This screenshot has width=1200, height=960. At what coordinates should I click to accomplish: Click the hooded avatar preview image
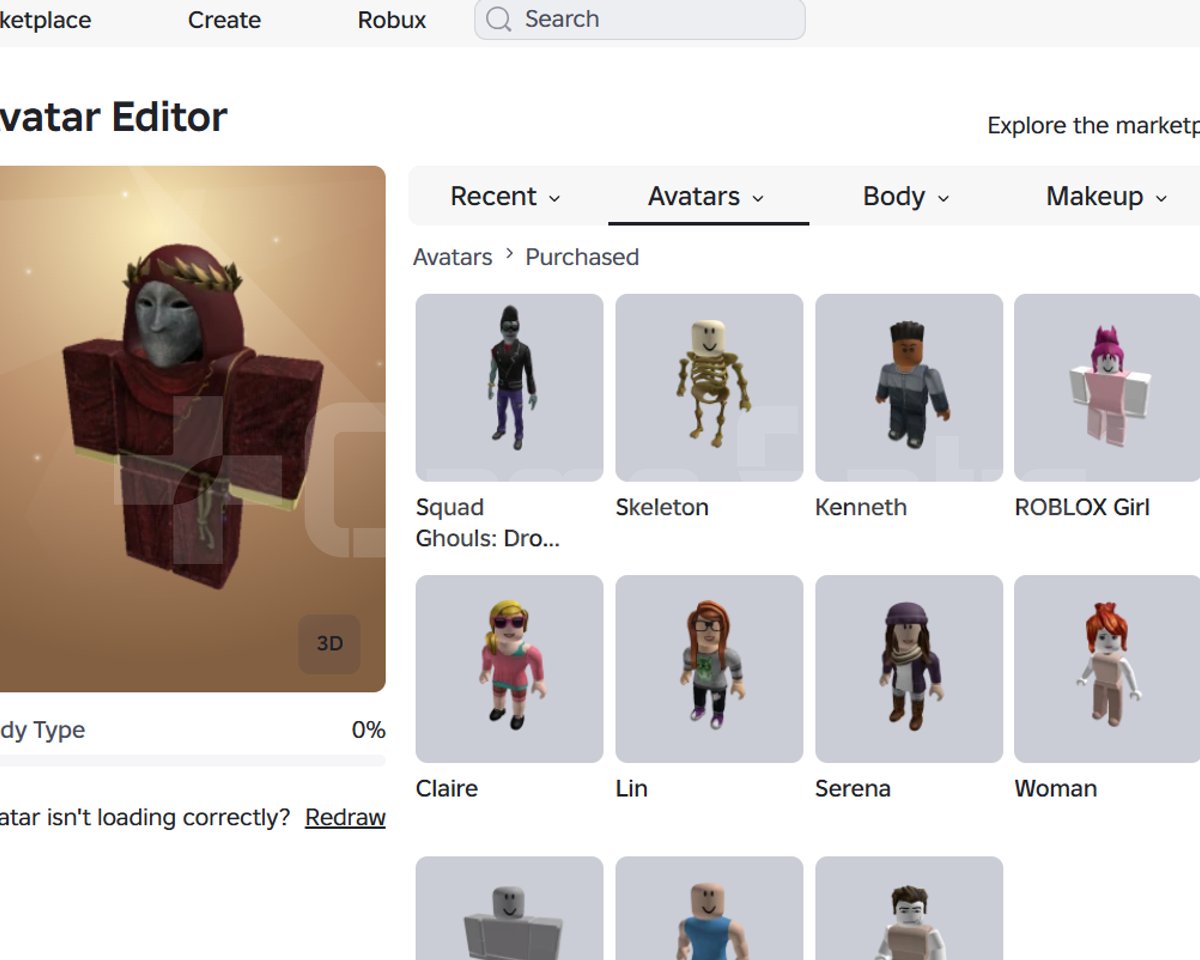tap(192, 429)
